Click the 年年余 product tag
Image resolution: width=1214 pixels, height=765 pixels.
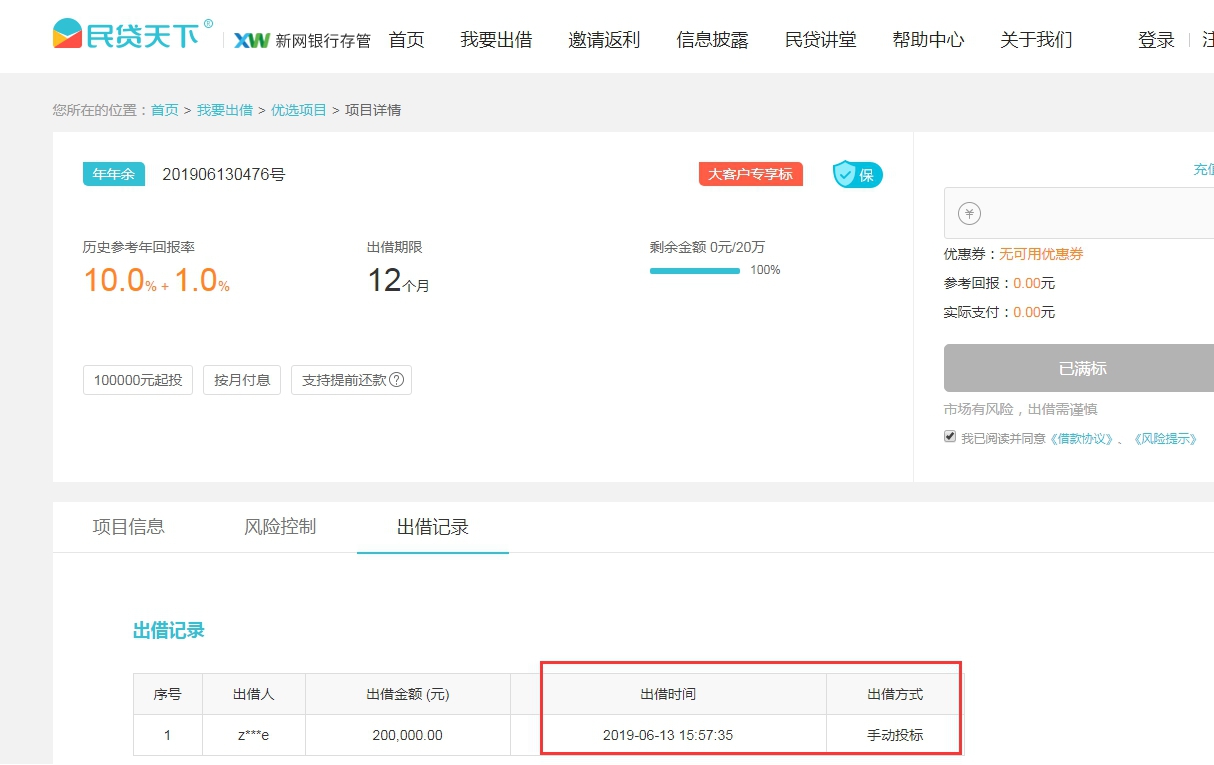(113, 174)
